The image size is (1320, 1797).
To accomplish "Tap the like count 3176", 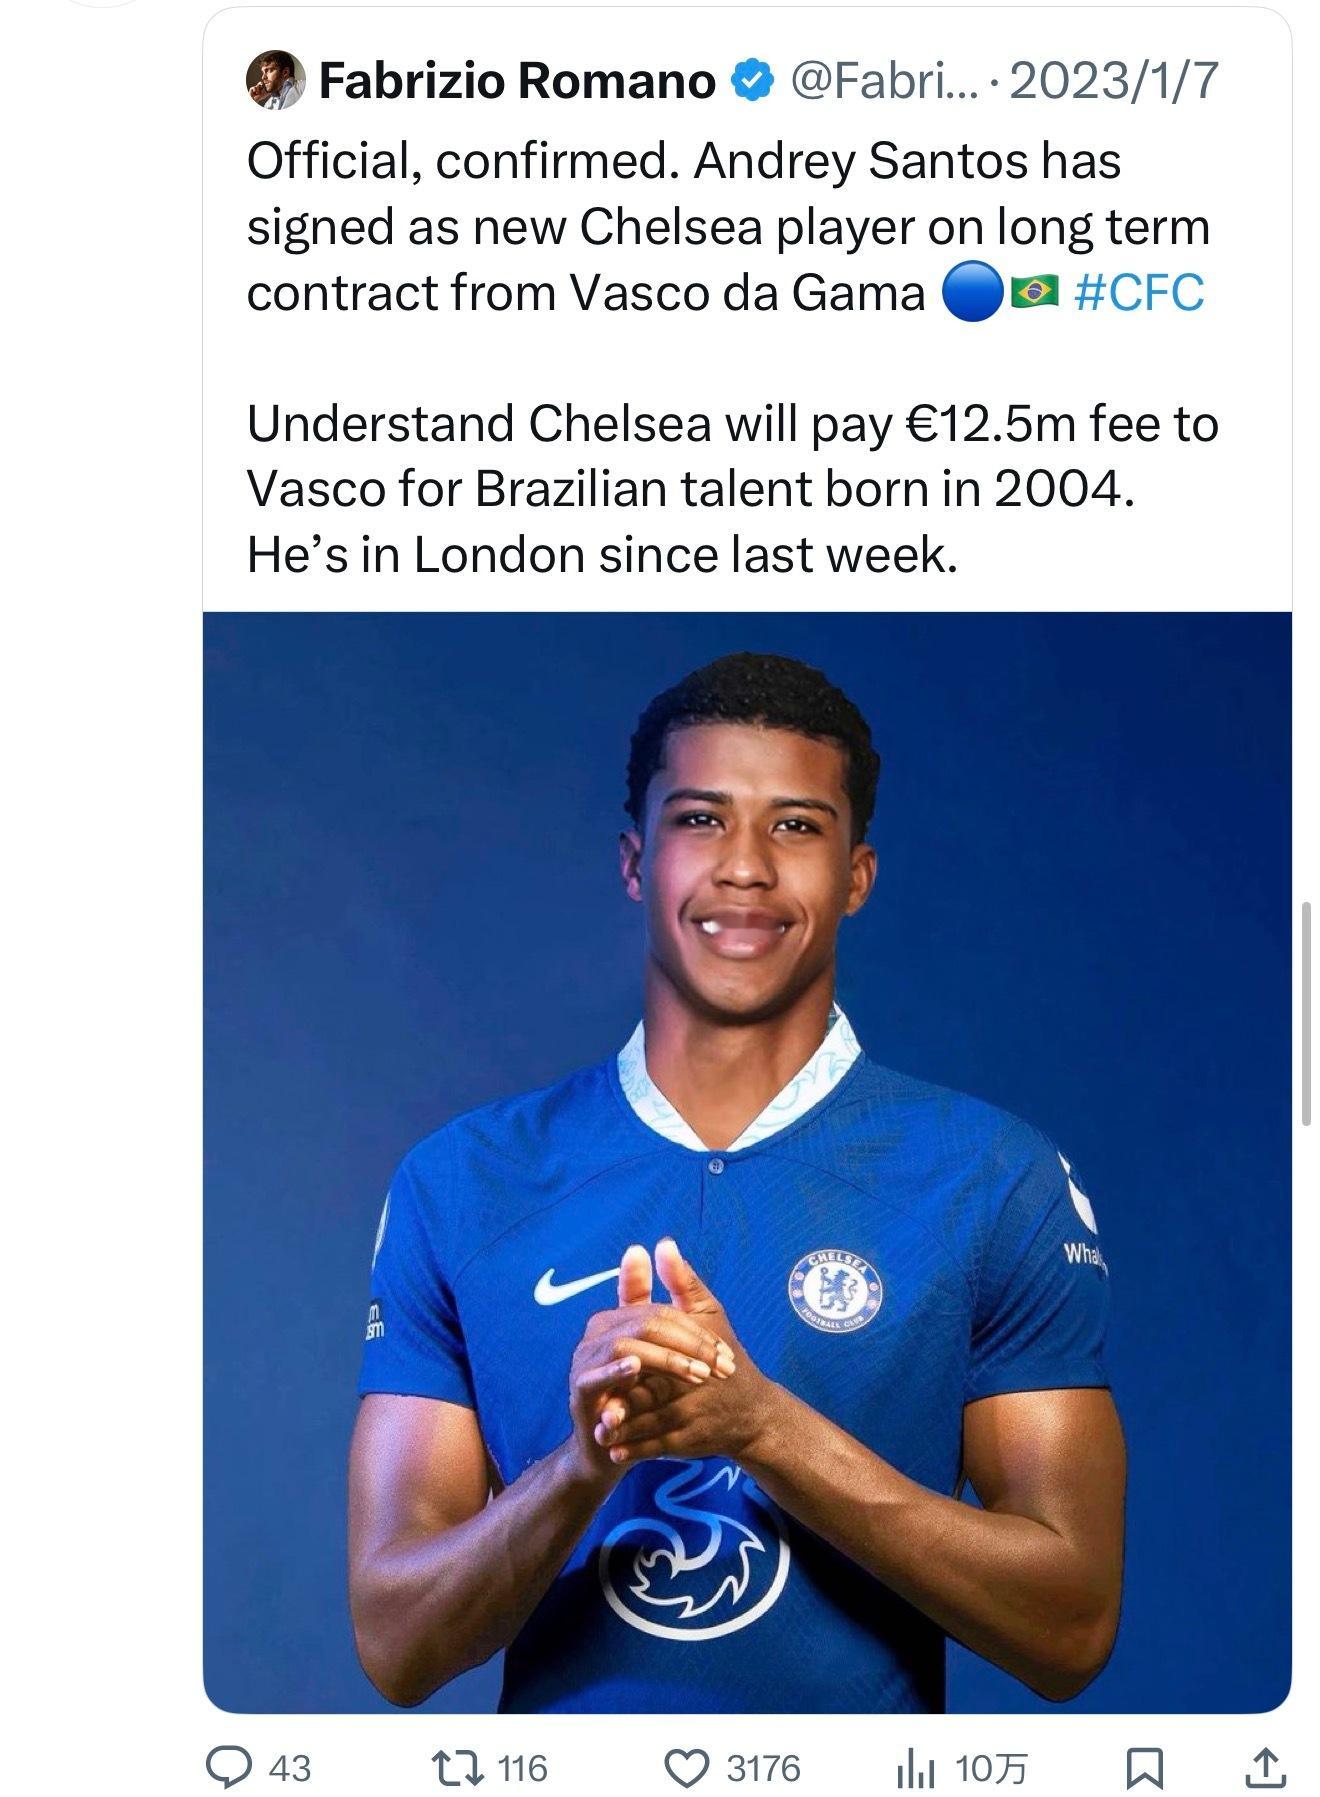I will coord(763,1768).
